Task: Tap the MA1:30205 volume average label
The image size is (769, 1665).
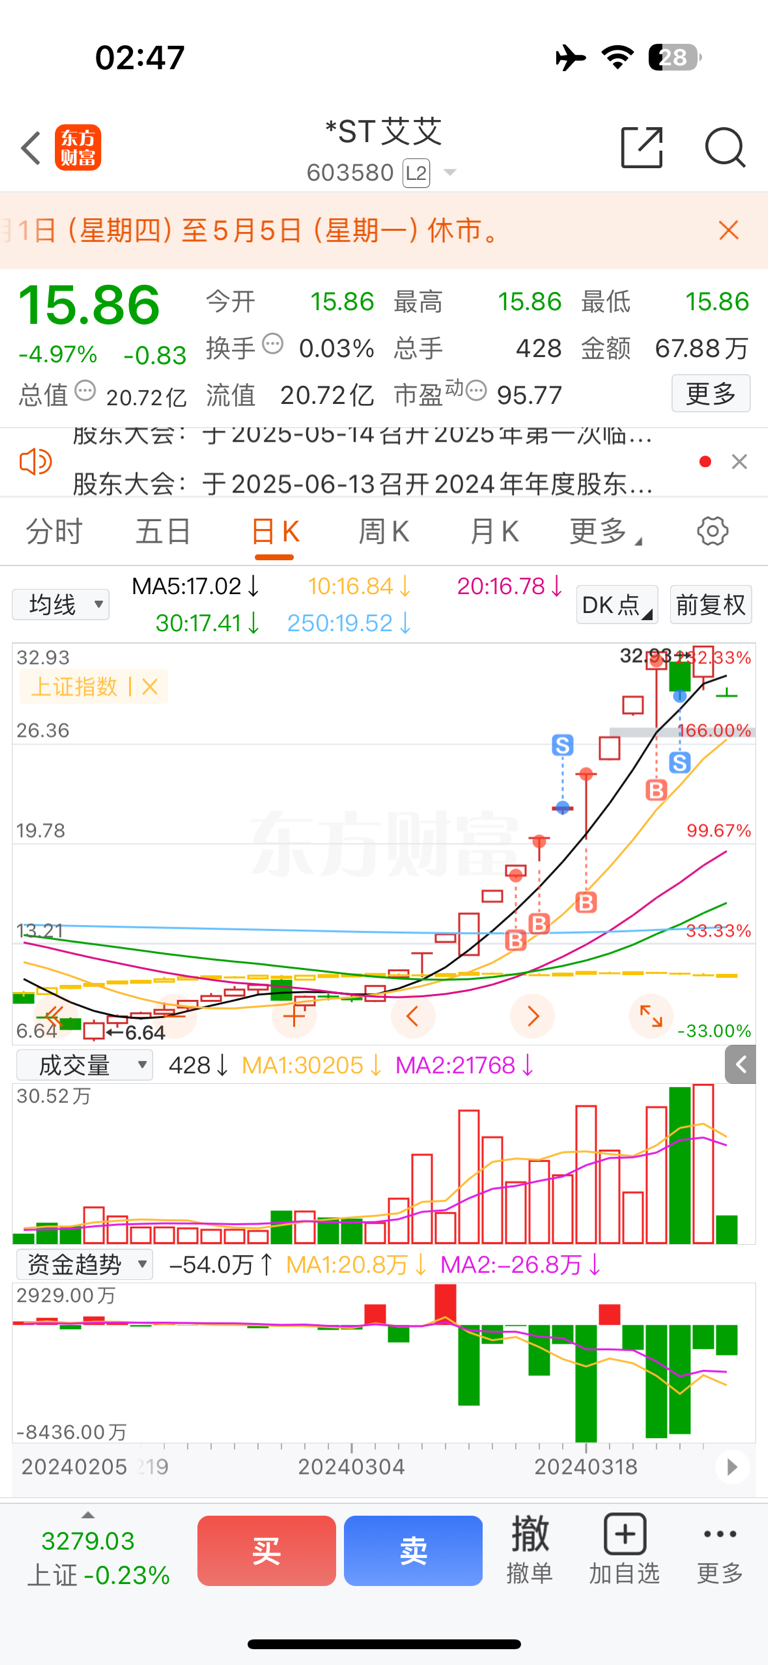Action: coord(312,1065)
